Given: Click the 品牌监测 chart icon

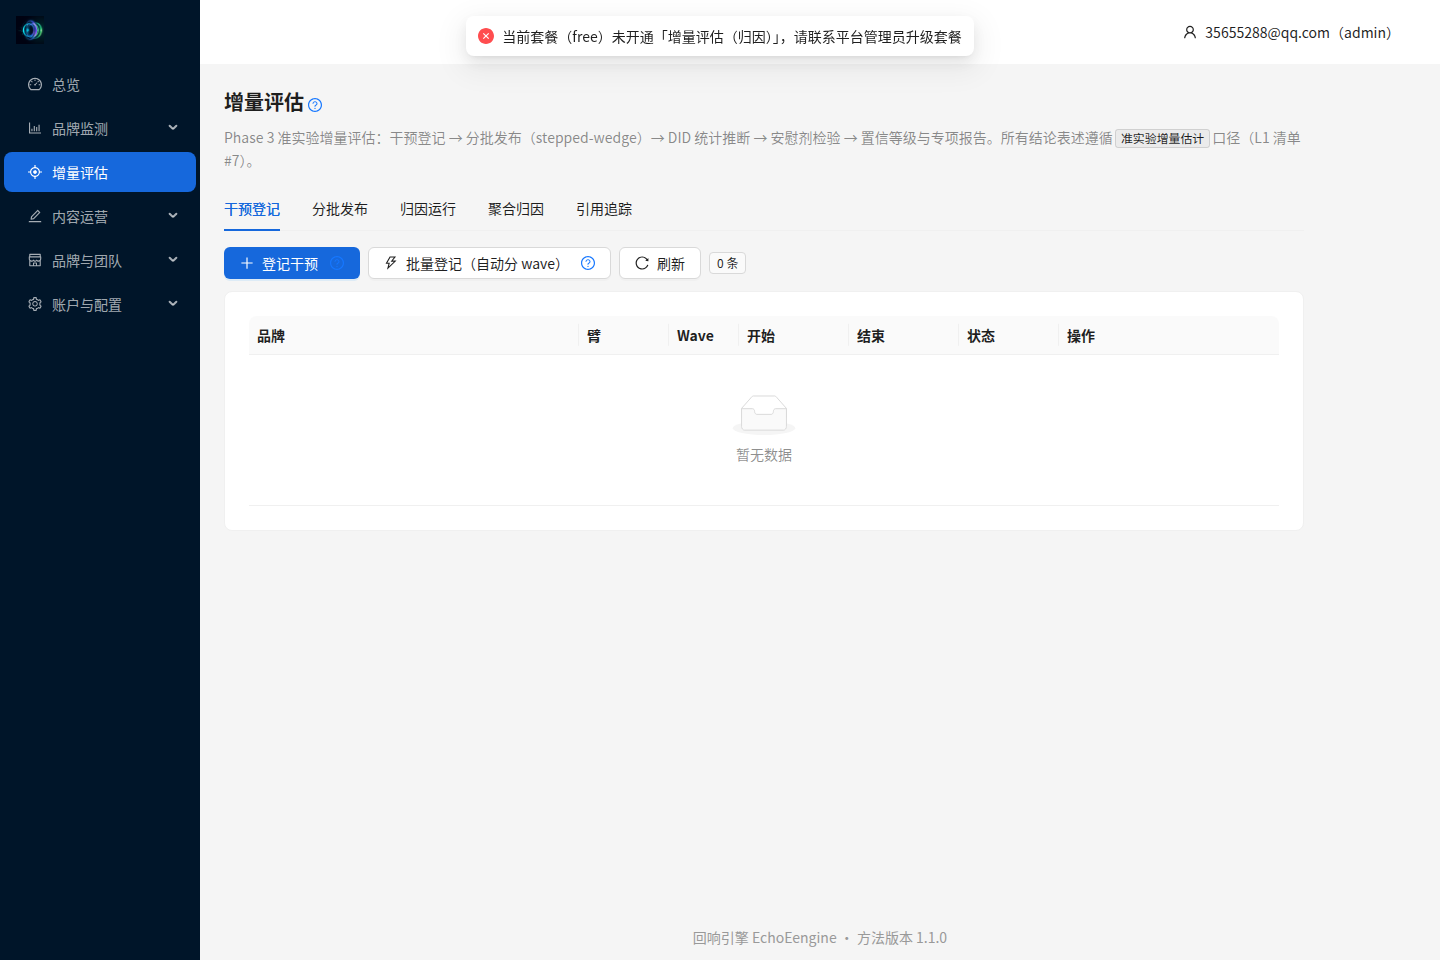Looking at the screenshot, I should coord(35,128).
